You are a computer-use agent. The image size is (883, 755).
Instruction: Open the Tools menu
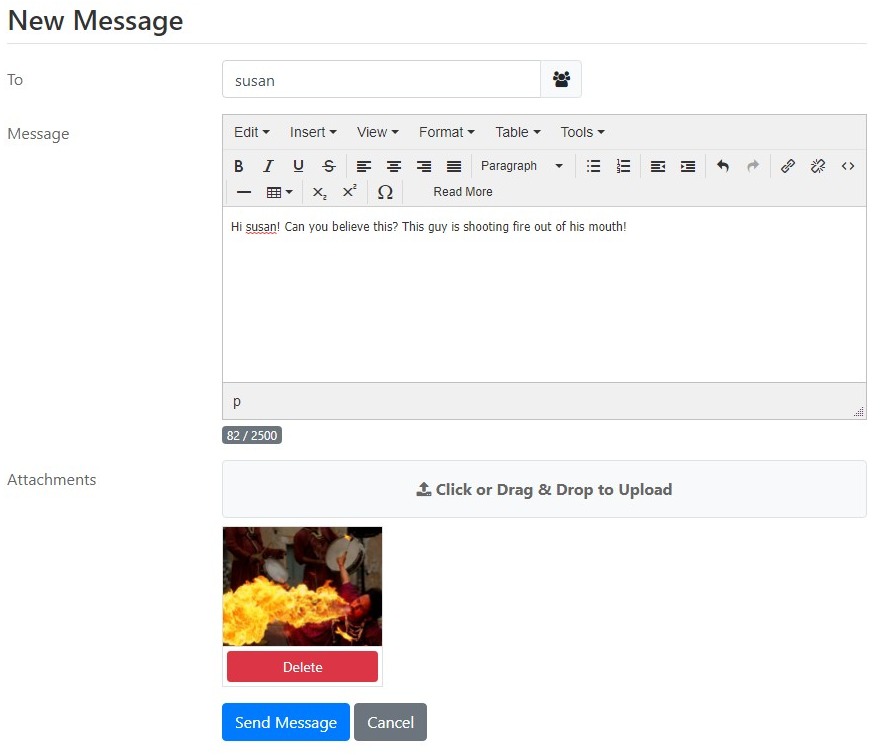582,132
